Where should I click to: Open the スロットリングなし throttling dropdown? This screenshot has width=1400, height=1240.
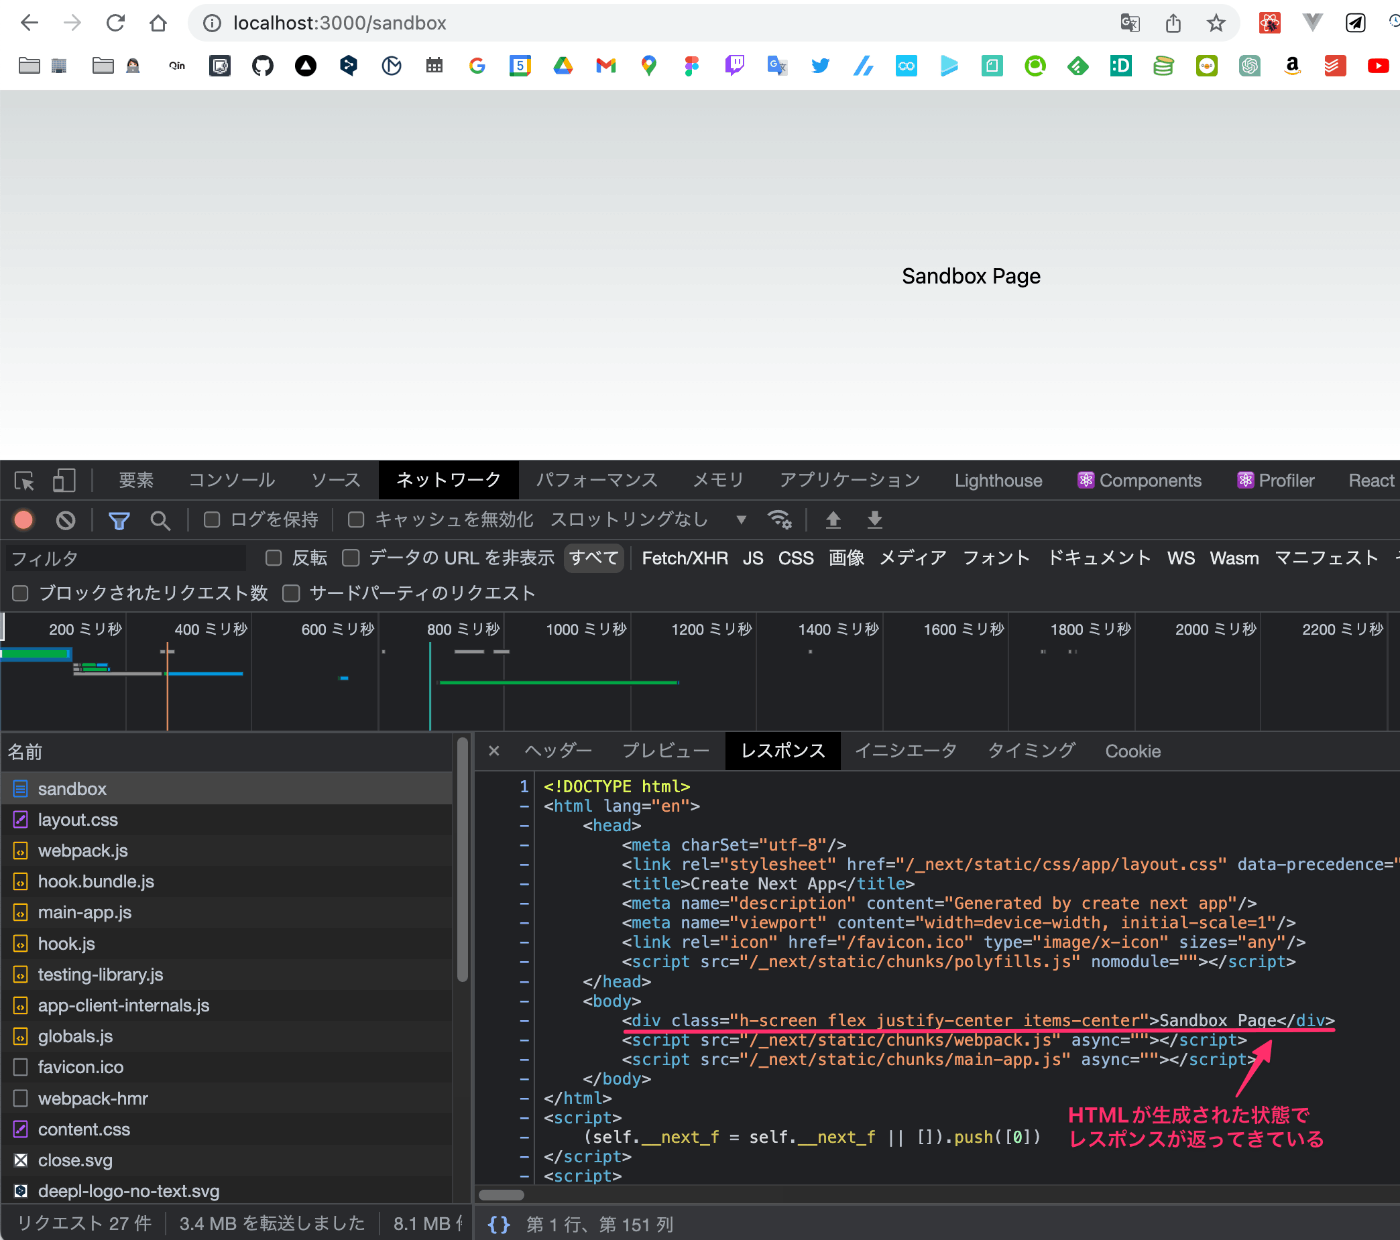coord(649,520)
